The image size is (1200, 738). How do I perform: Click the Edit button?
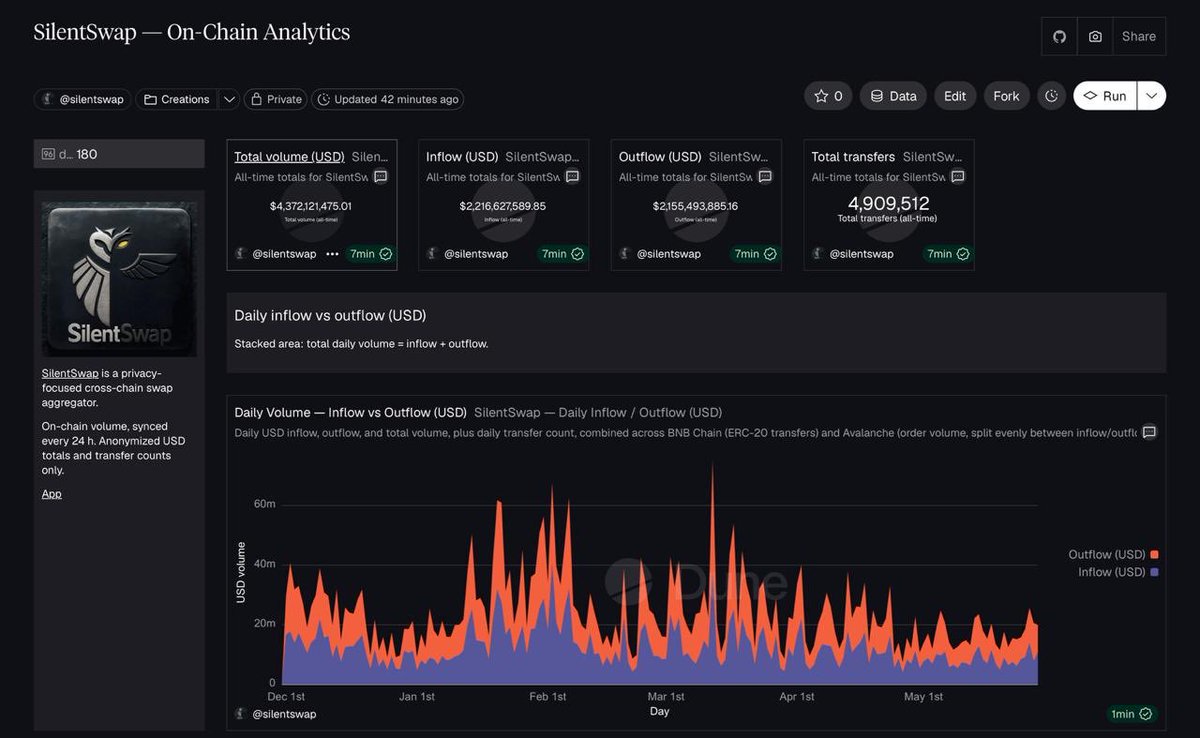click(955, 96)
